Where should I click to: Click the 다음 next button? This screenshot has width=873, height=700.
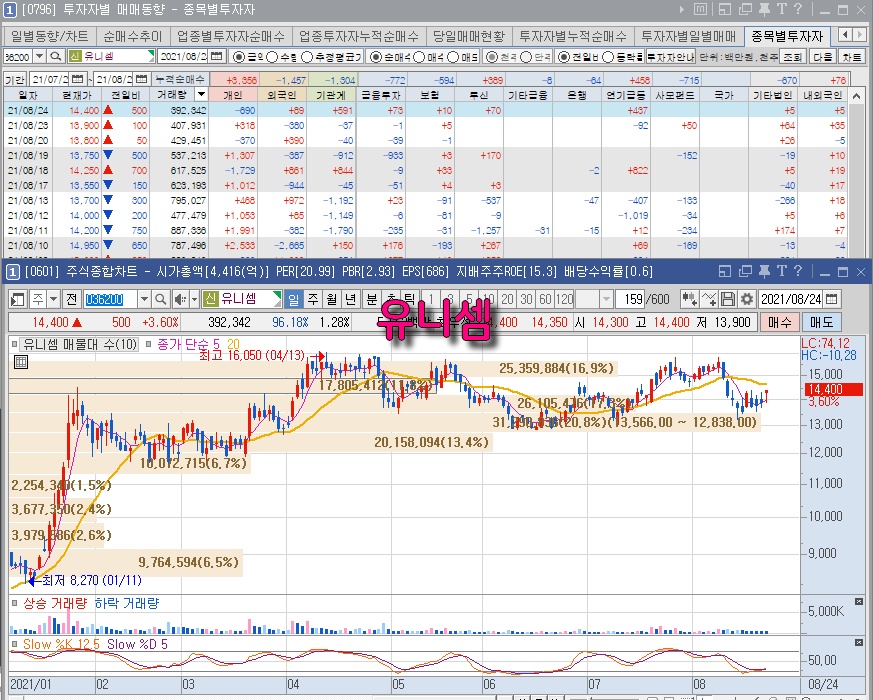[x=822, y=57]
